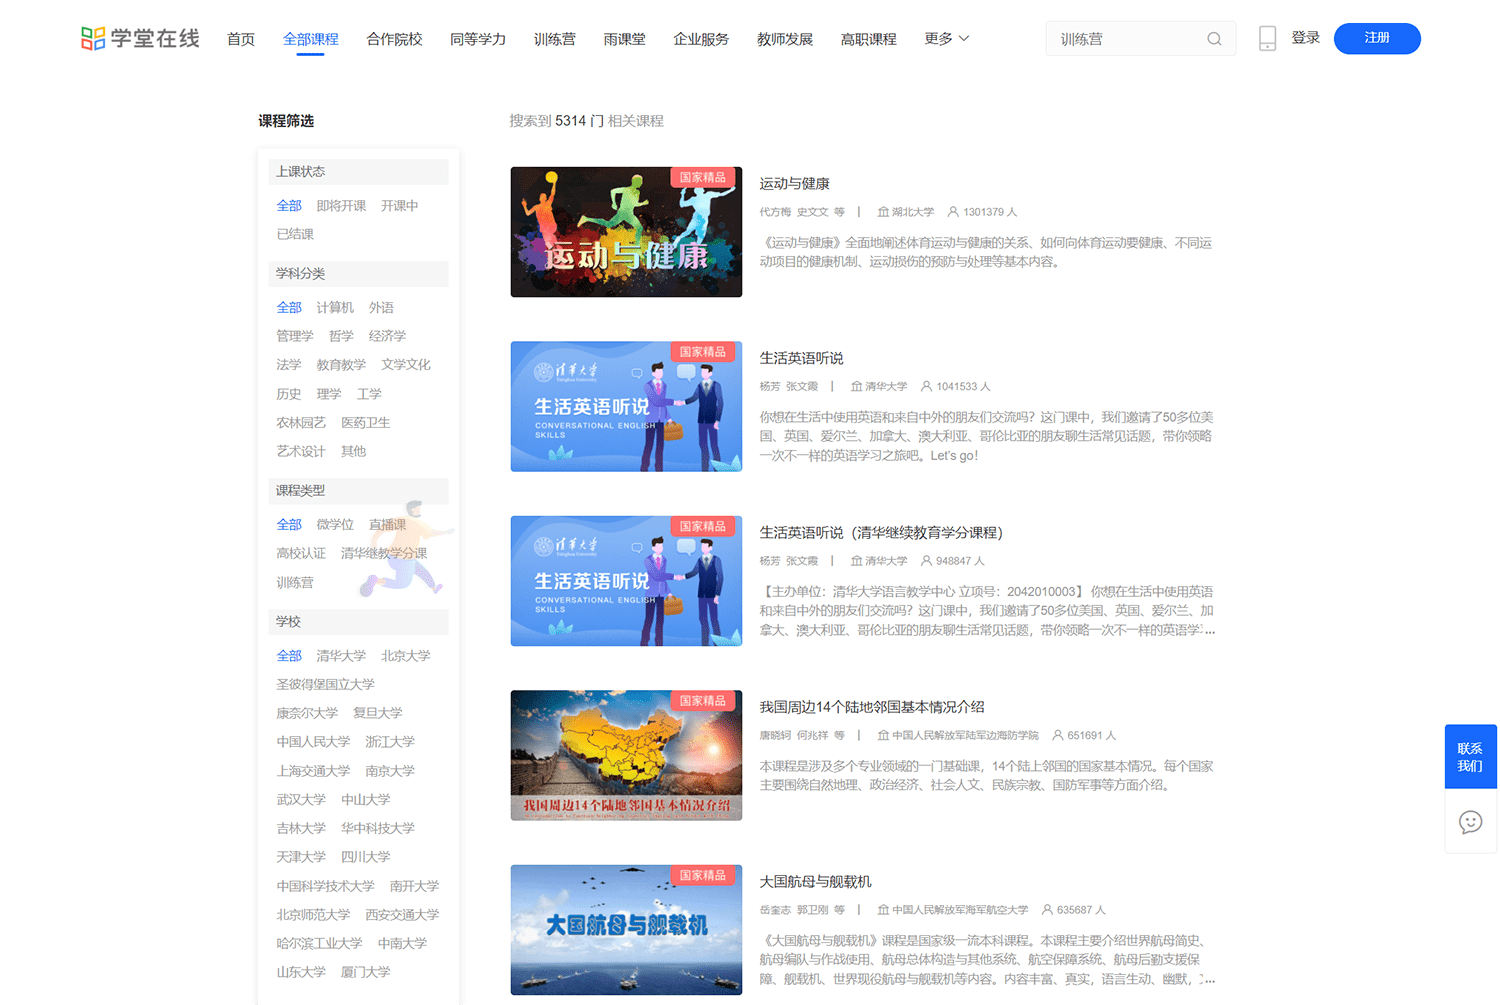Open 教师发展 navigation item
The image size is (1500, 1005).
785,39
